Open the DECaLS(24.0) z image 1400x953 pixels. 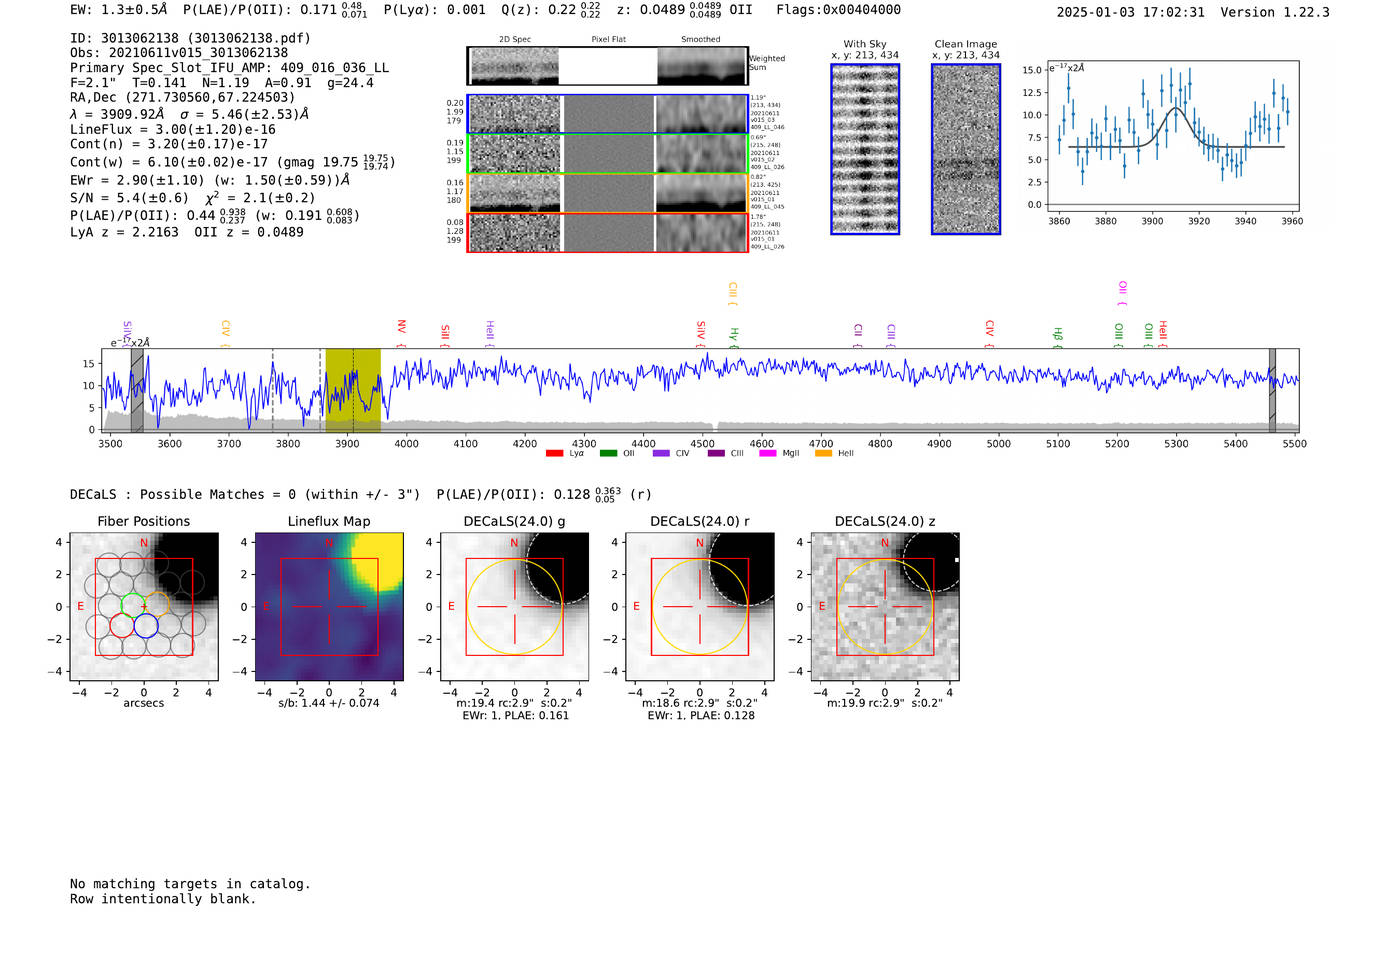[885, 606]
